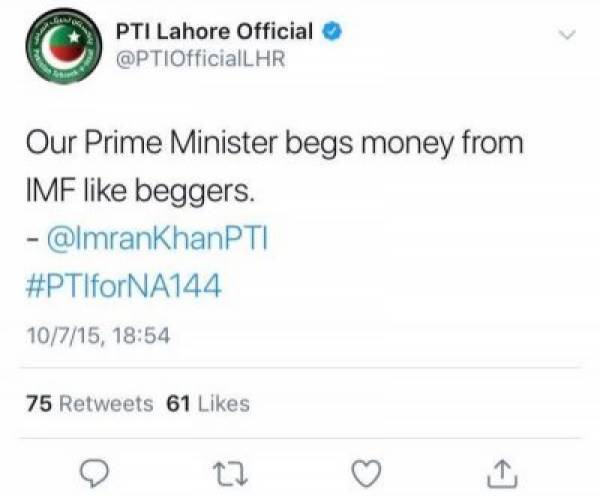The image size is (600, 496).
Task: Click the blue verified badge
Action: 333,31
